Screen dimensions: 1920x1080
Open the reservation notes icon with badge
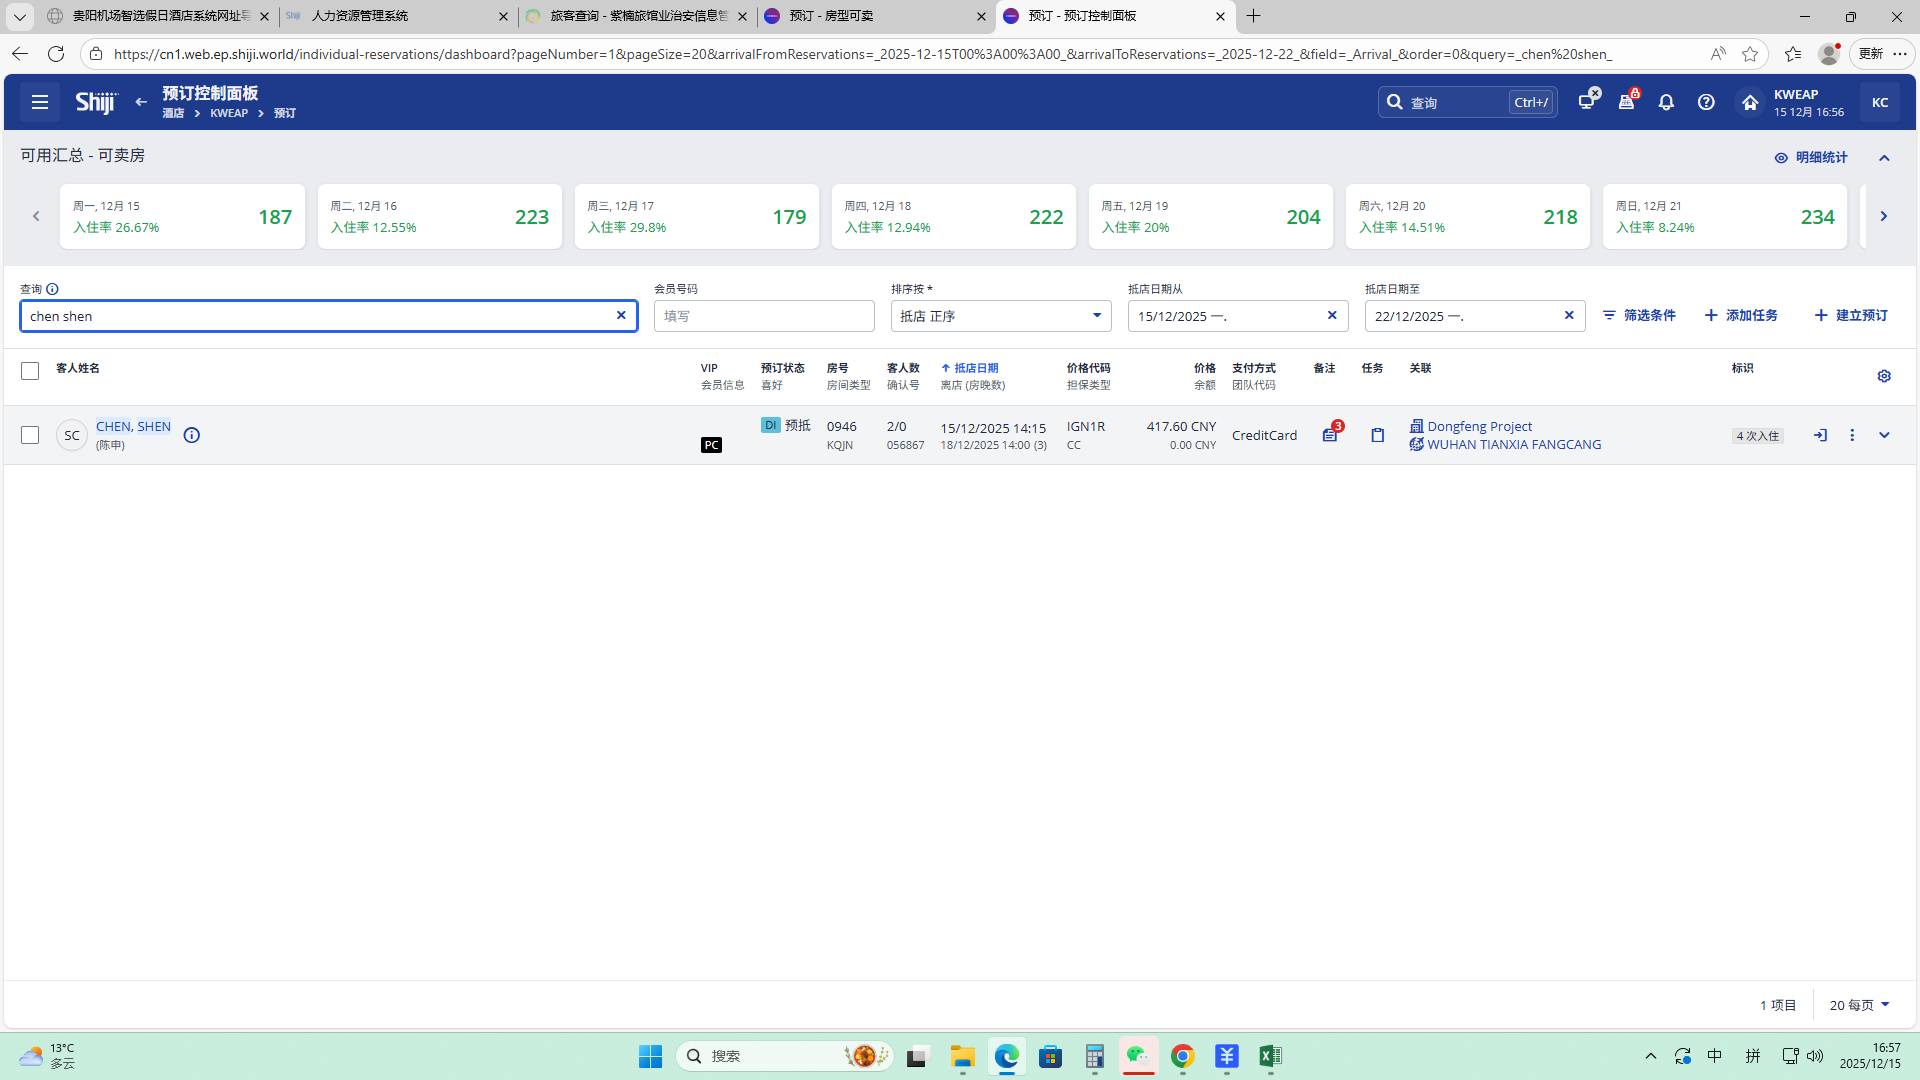click(x=1330, y=435)
